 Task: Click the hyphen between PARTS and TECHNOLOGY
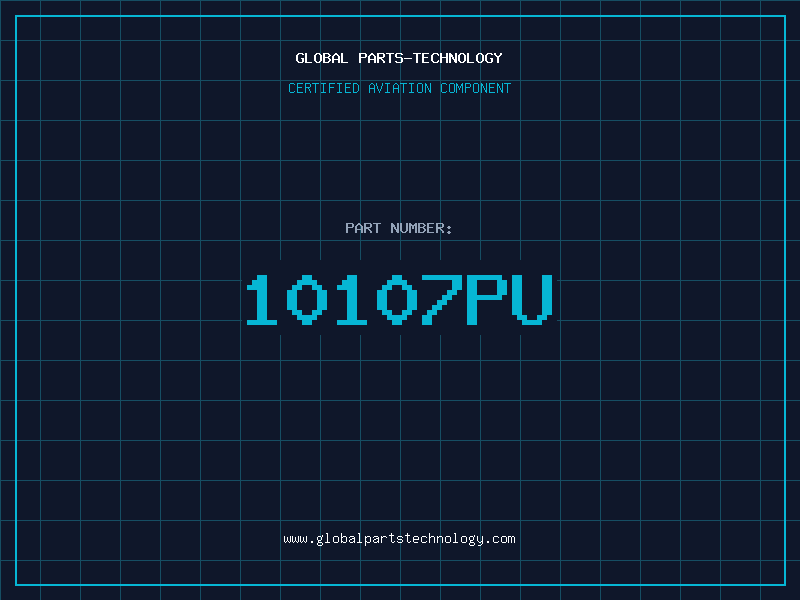(x=407, y=58)
